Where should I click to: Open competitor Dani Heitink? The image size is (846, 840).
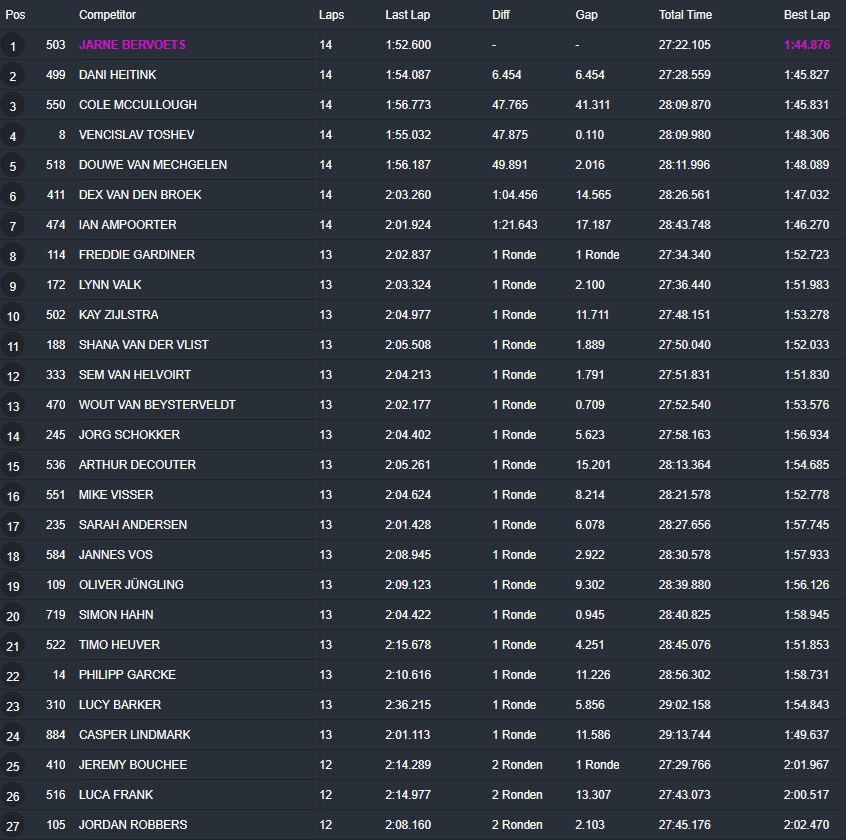coord(117,75)
